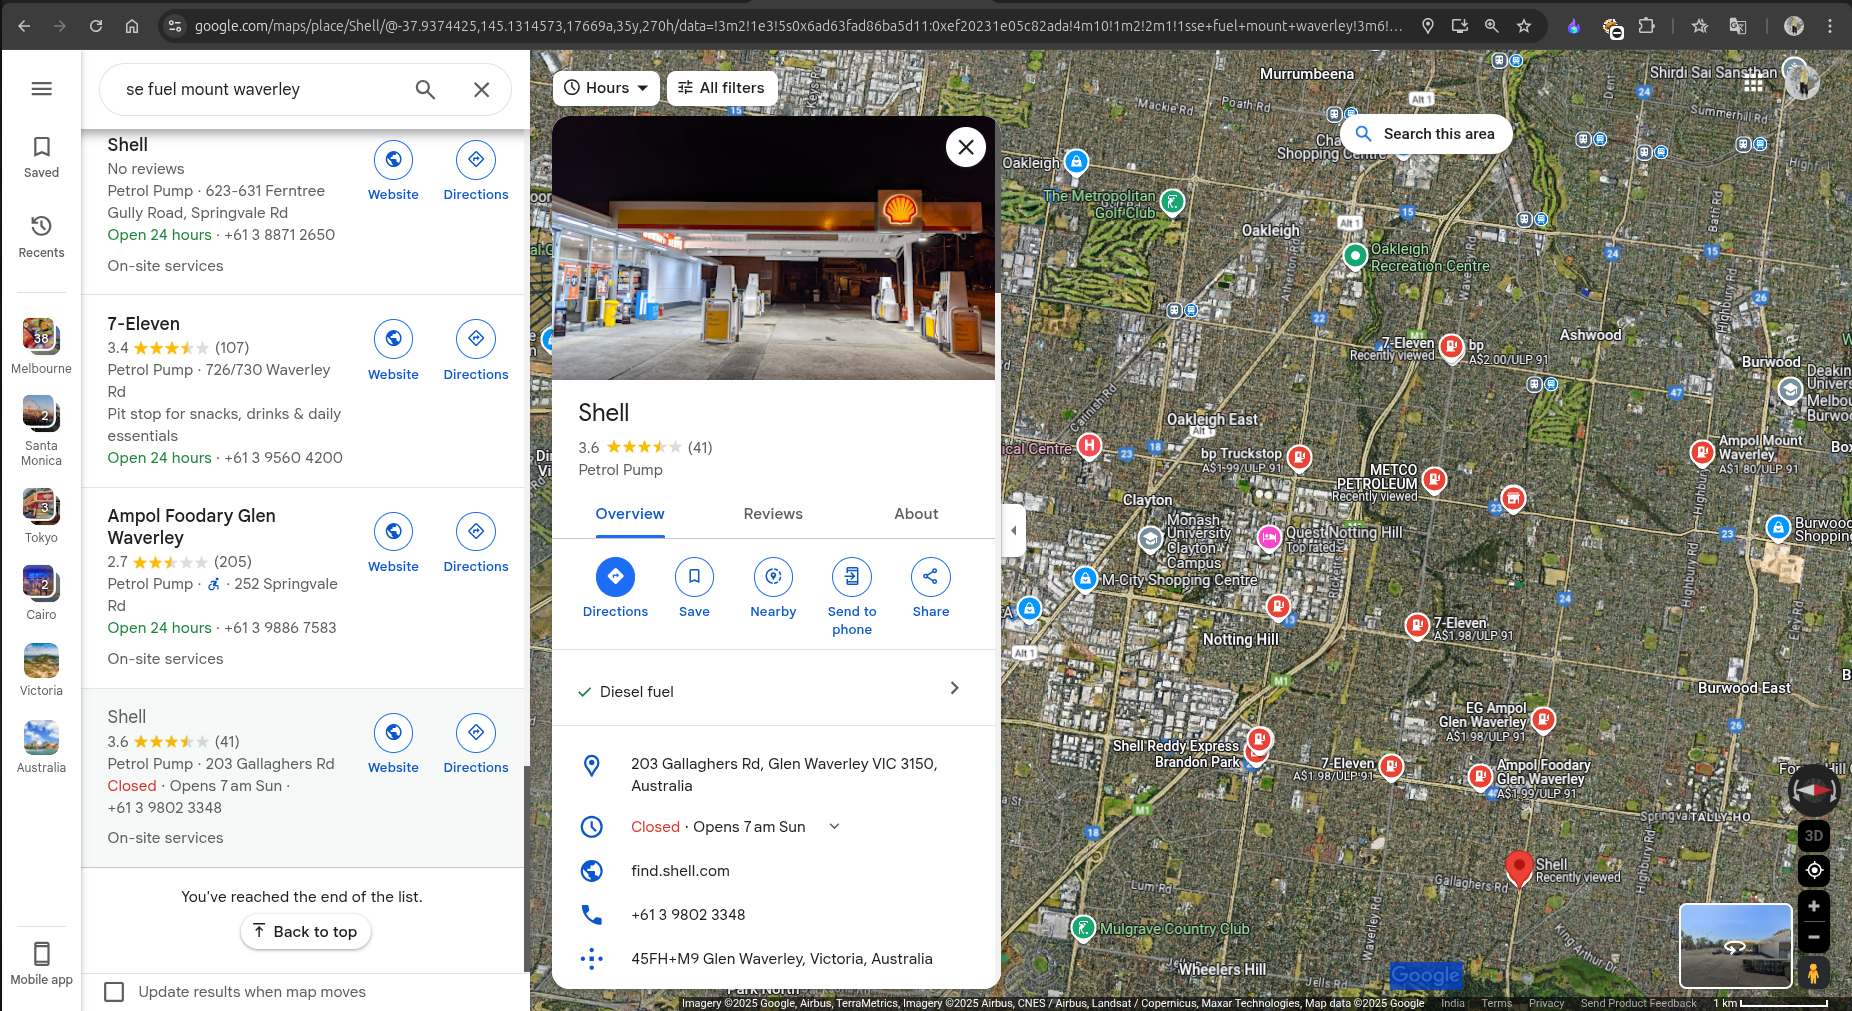Clear the search box with X
The height and width of the screenshot is (1011, 1852).
point(481,89)
